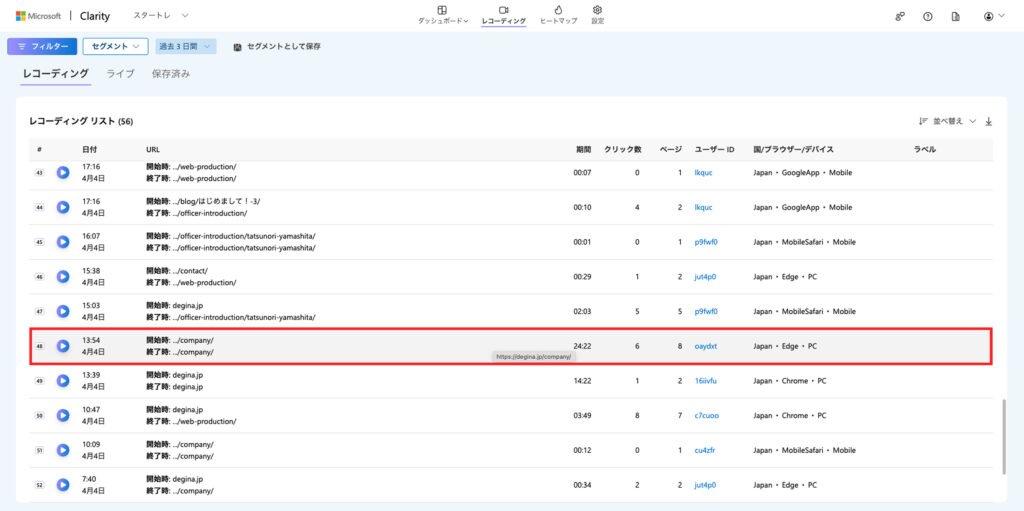1024x511 pixels.
Task: Change the 過去 3 日間 date range
Action: click(x=185, y=46)
